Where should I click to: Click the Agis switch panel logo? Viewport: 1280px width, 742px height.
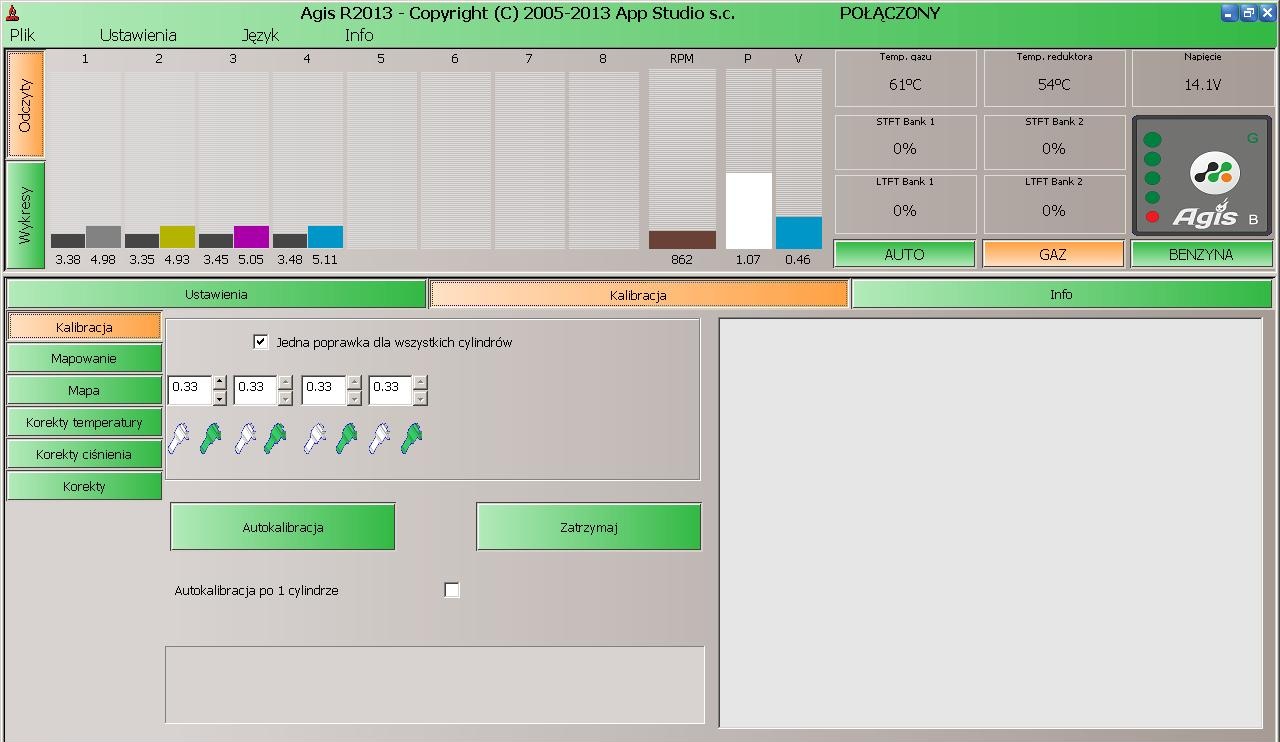(1216, 174)
